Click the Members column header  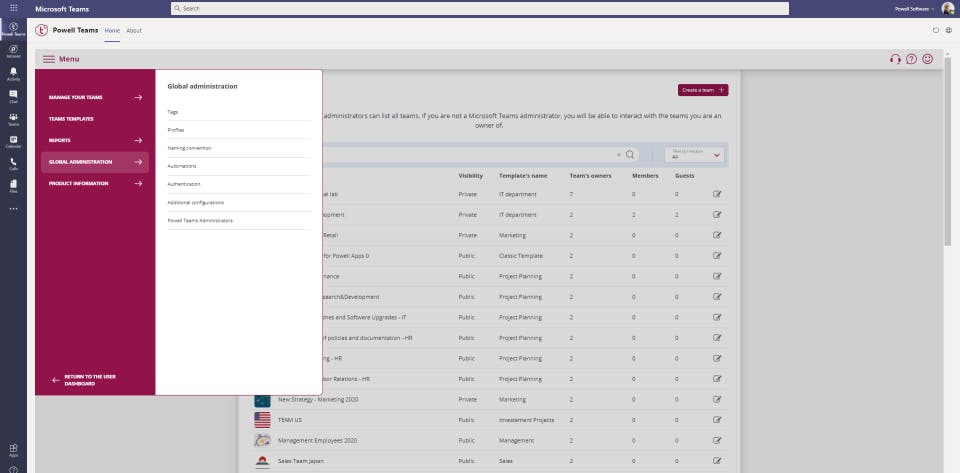point(645,176)
